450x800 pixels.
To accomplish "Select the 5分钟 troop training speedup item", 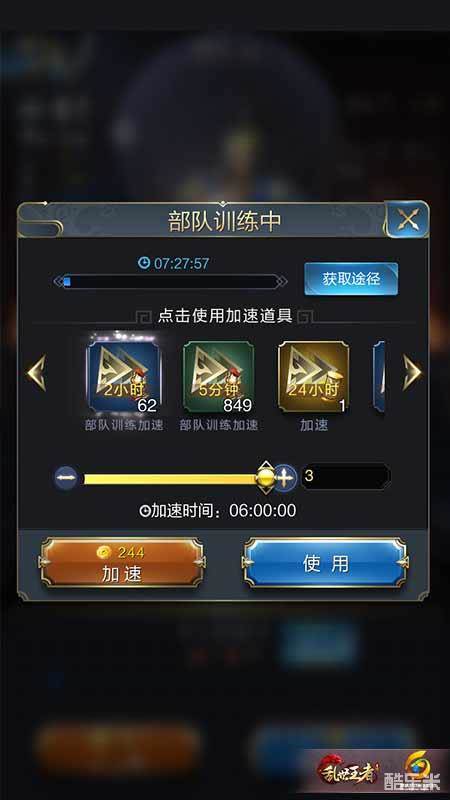I will [x=218, y=377].
